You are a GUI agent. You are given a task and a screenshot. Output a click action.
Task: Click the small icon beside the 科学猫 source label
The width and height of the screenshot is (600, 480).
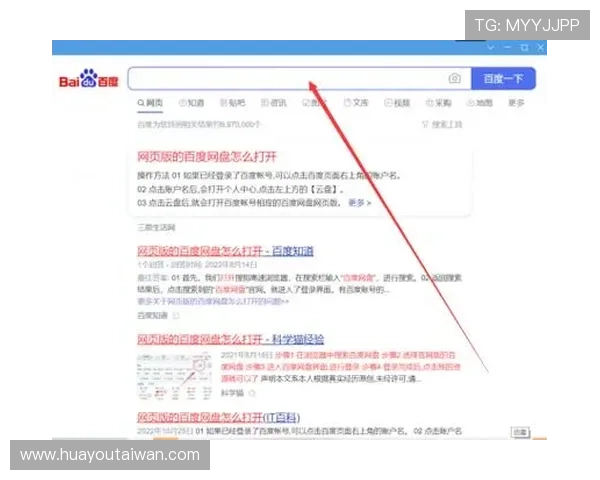(252, 393)
